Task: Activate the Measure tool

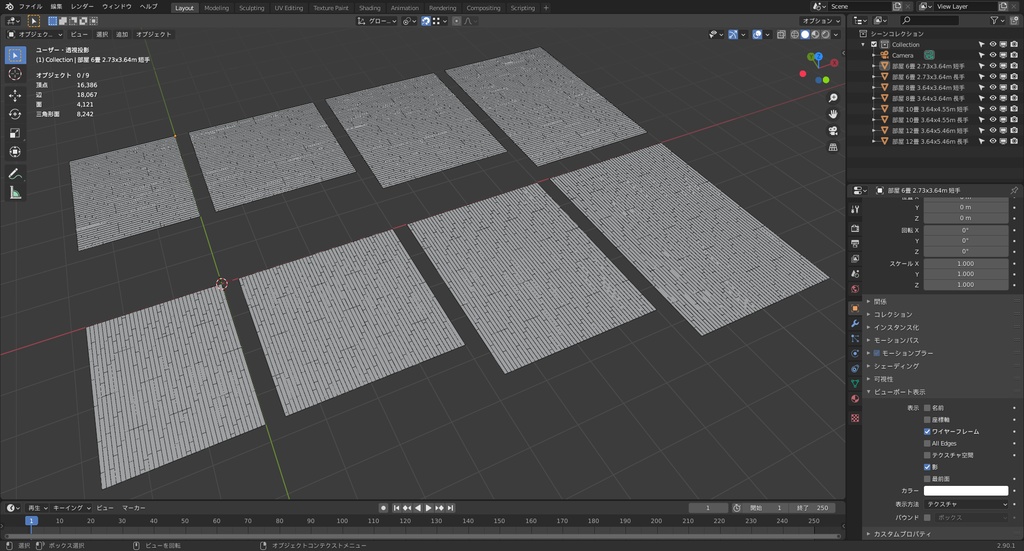Action: pyautogui.click(x=15, y=193)
